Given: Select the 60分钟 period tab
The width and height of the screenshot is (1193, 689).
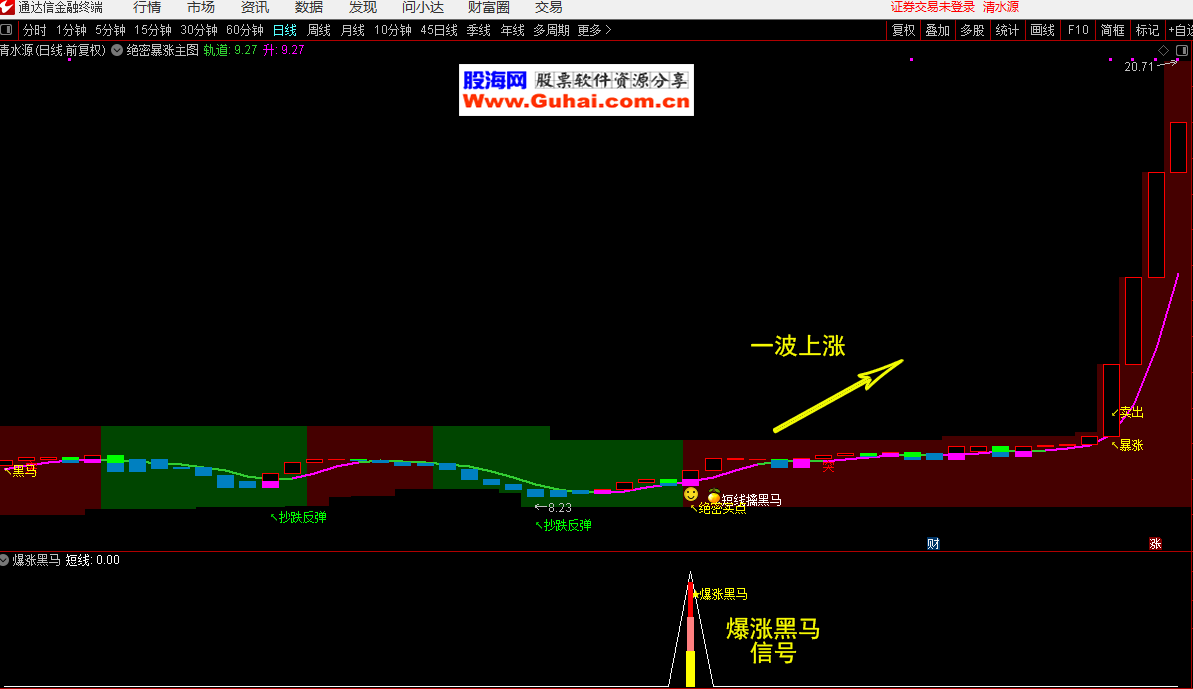Looking at the screenshot, I should 245,30.
